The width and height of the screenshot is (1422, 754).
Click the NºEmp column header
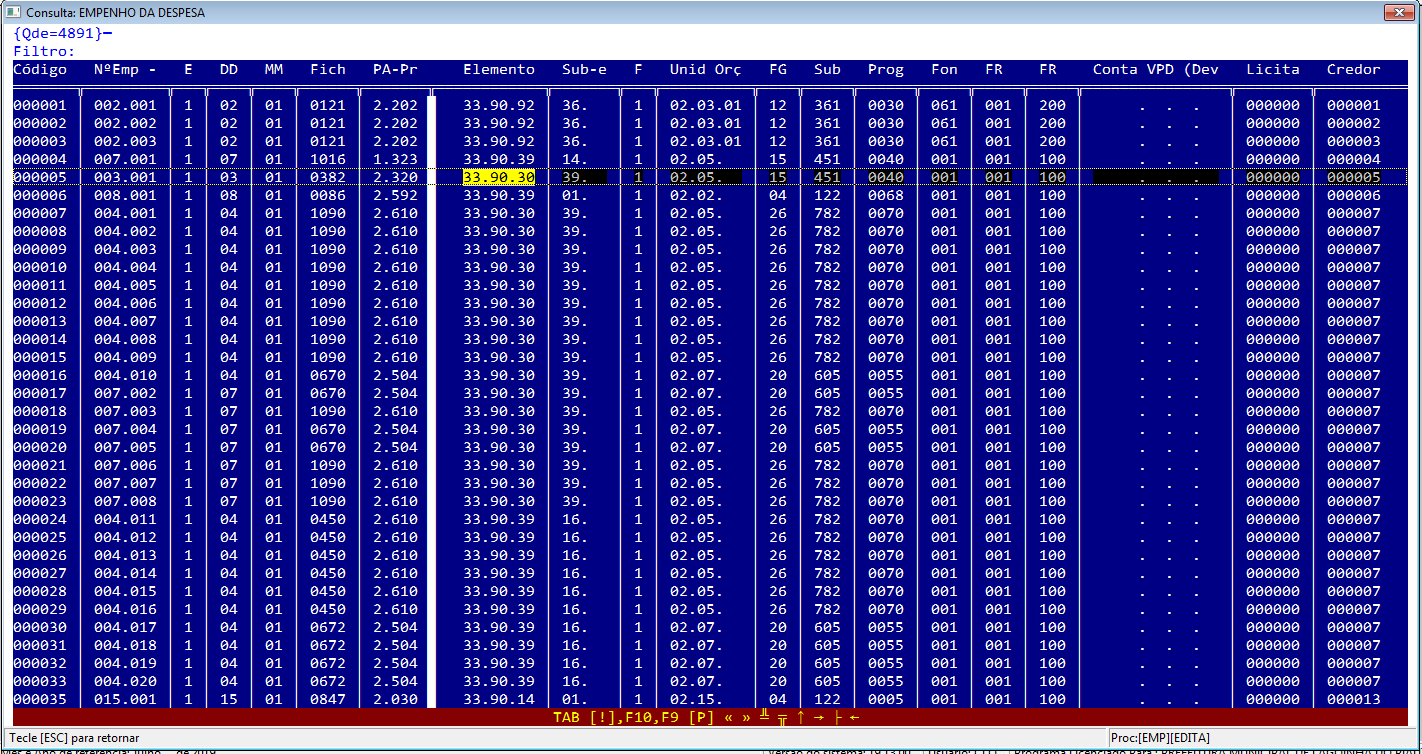125,70
